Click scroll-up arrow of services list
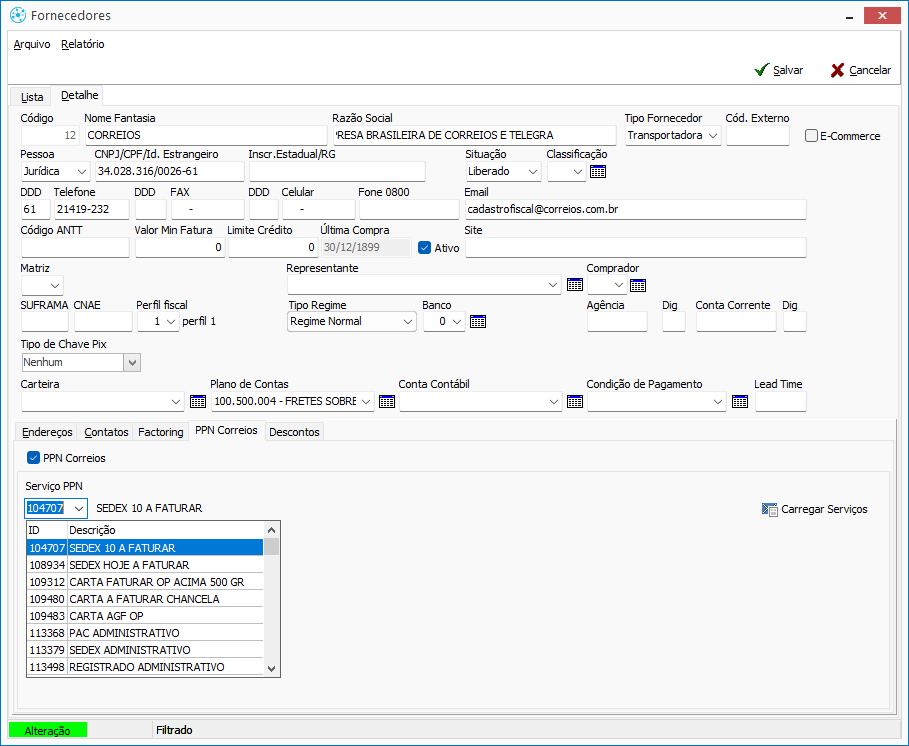 [271, 530]
